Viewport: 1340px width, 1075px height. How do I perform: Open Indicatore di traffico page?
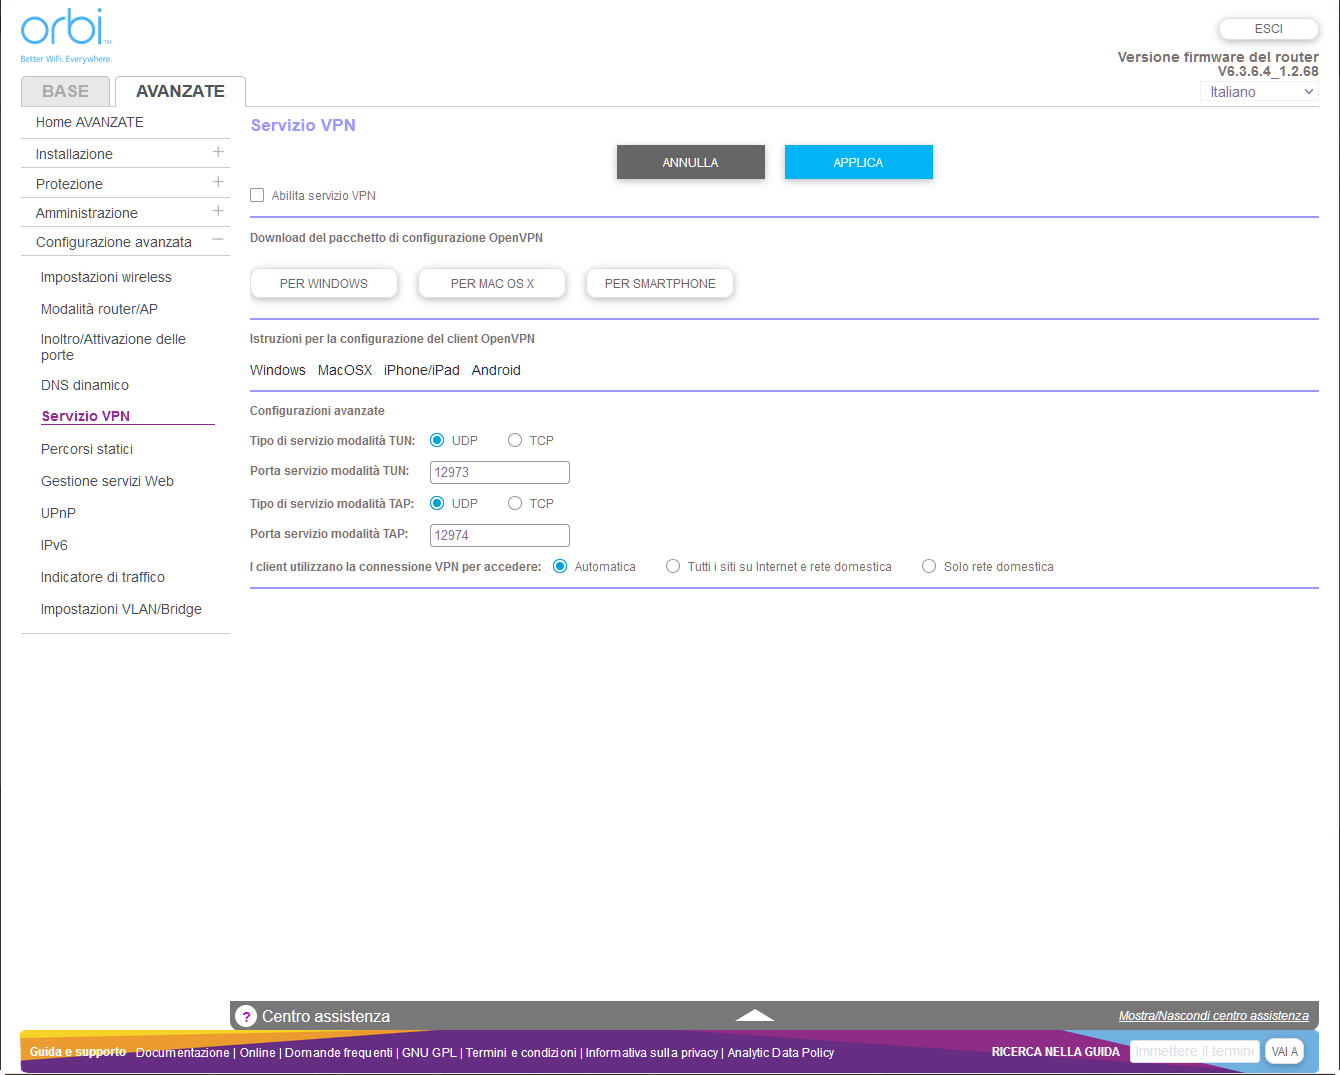click(103, 577)
